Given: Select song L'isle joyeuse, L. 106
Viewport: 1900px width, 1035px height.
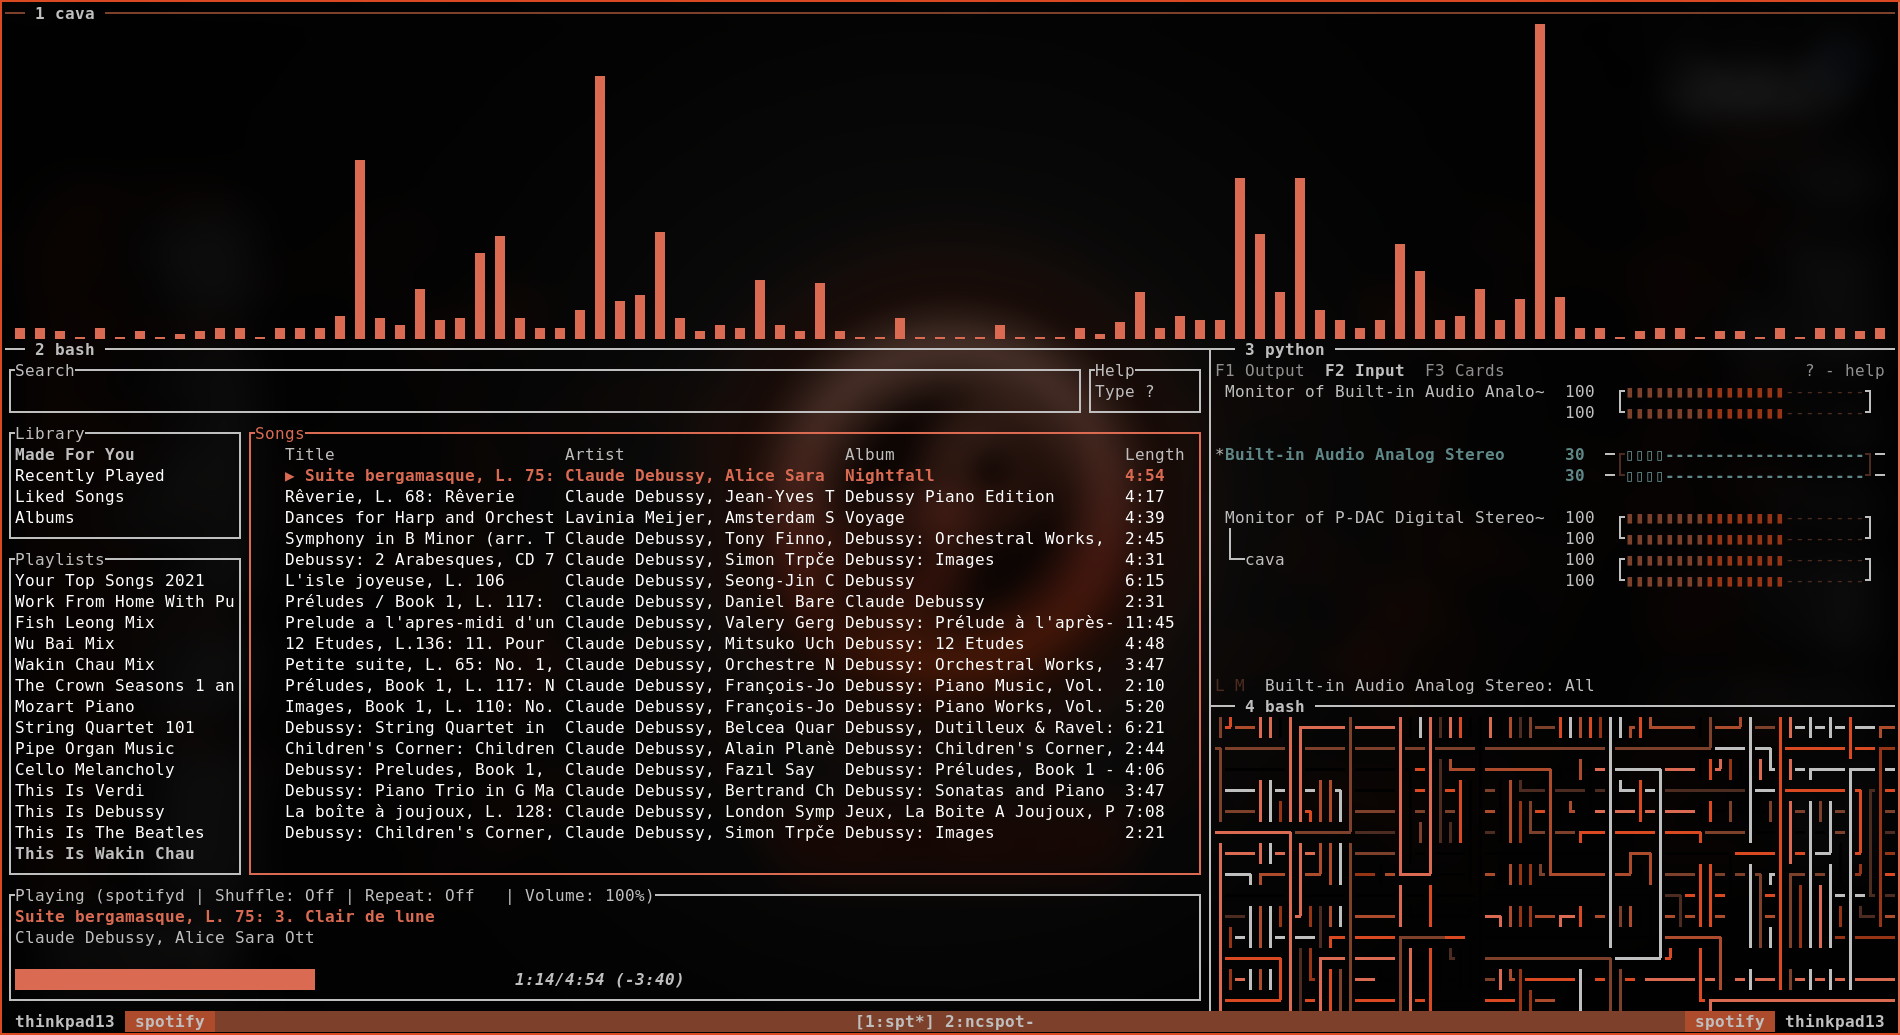Looking at the screenshot, I should [725, 581].
